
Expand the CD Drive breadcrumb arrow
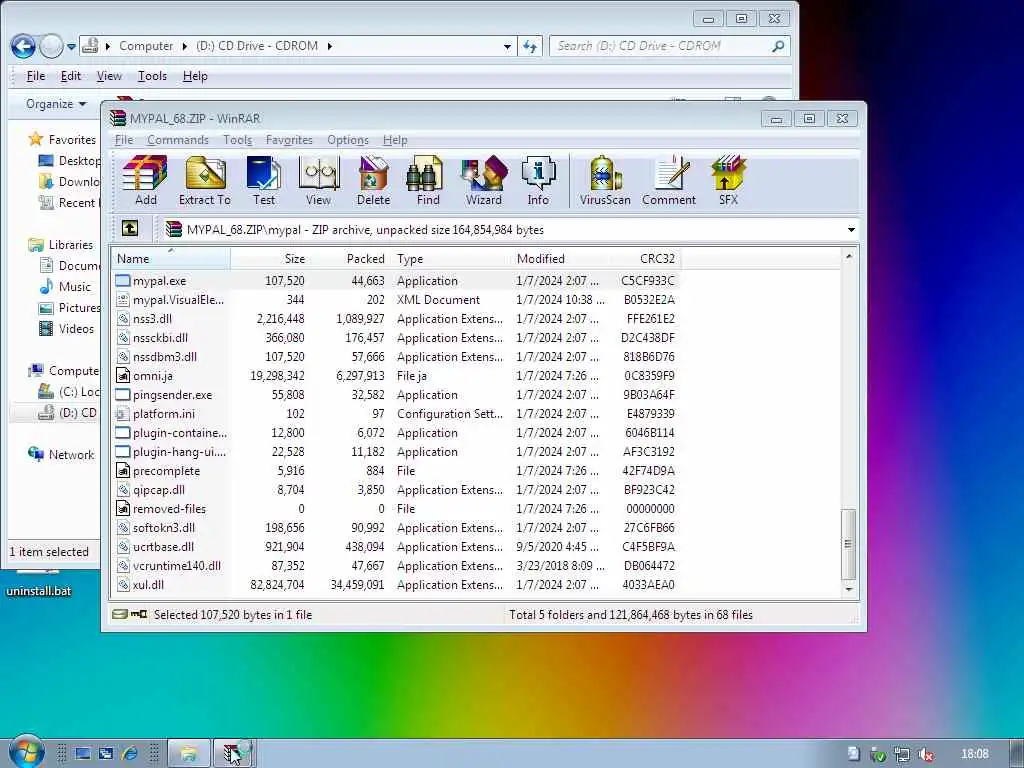tap(329, 46)
